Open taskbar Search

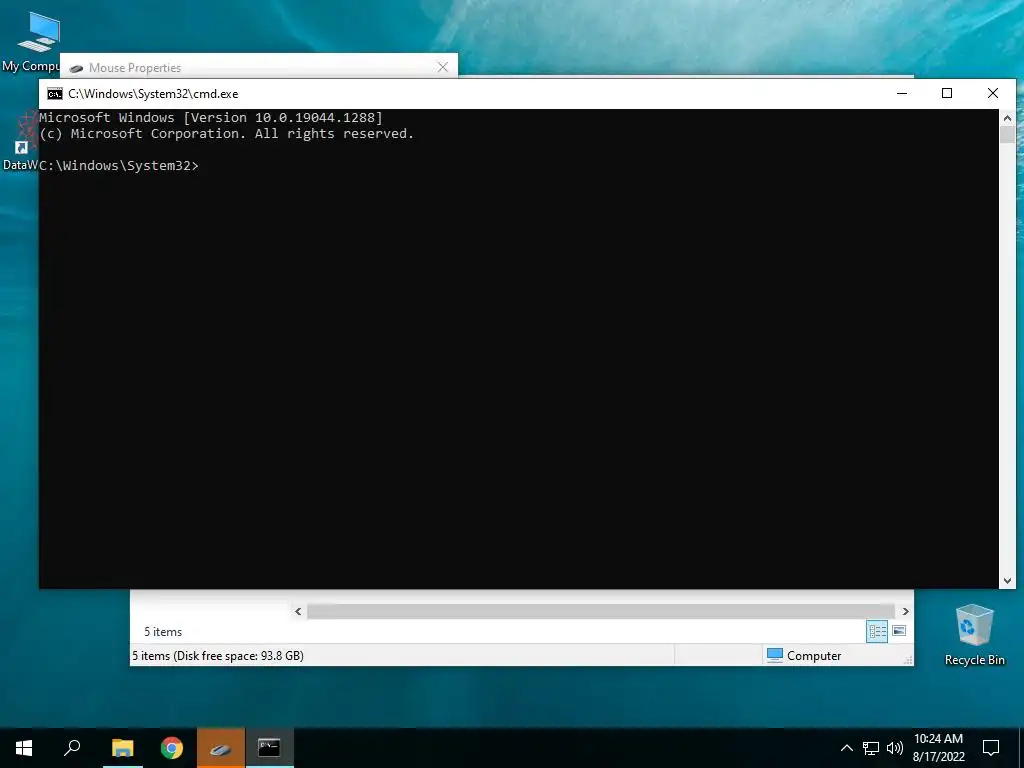tap(72, 748)
